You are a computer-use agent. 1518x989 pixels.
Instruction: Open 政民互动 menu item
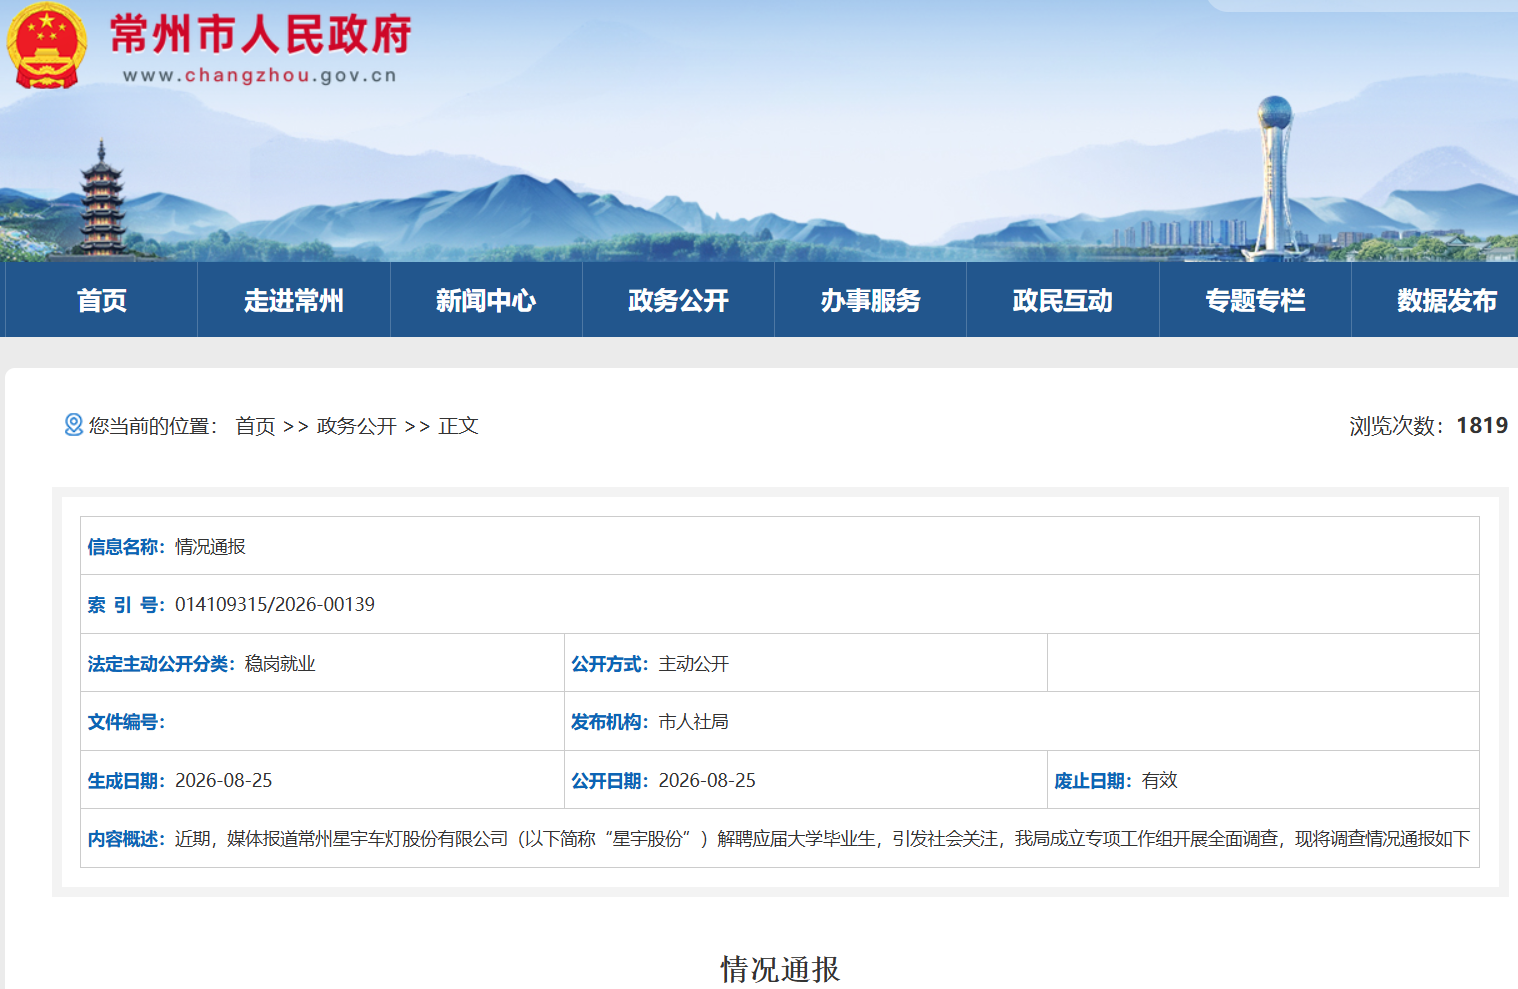[x=1063, y=300]
